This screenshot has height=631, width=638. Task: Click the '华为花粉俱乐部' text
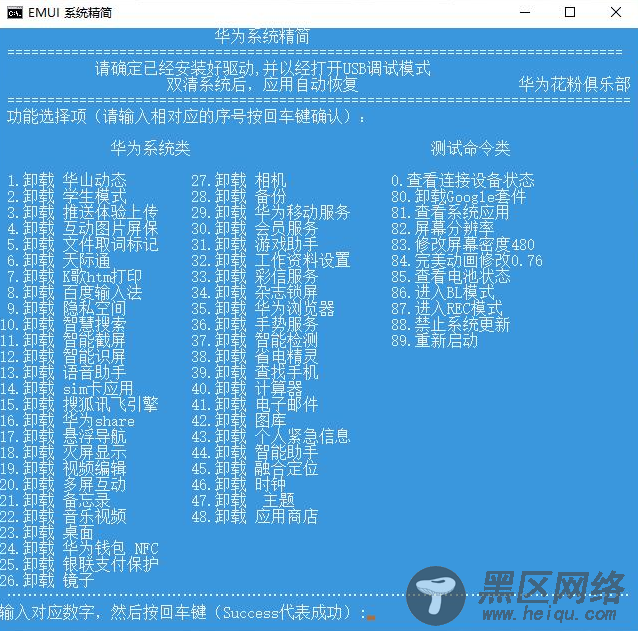pos(575,85)
